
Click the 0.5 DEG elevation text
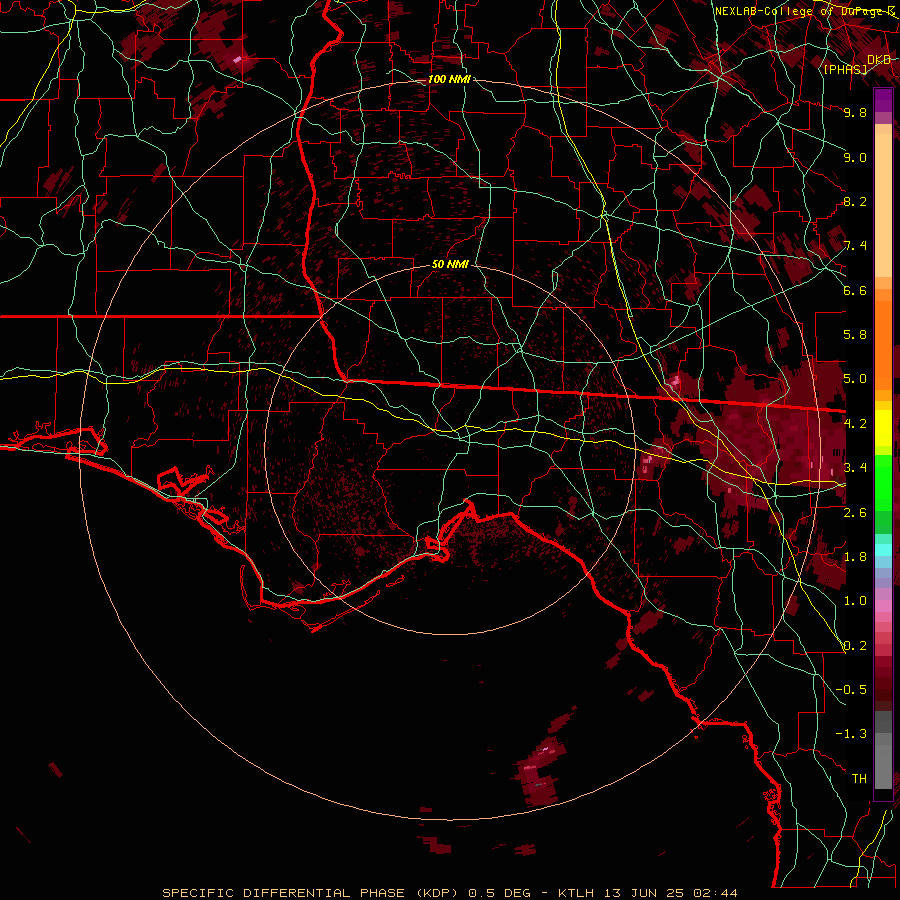click(x=499, y=893)
